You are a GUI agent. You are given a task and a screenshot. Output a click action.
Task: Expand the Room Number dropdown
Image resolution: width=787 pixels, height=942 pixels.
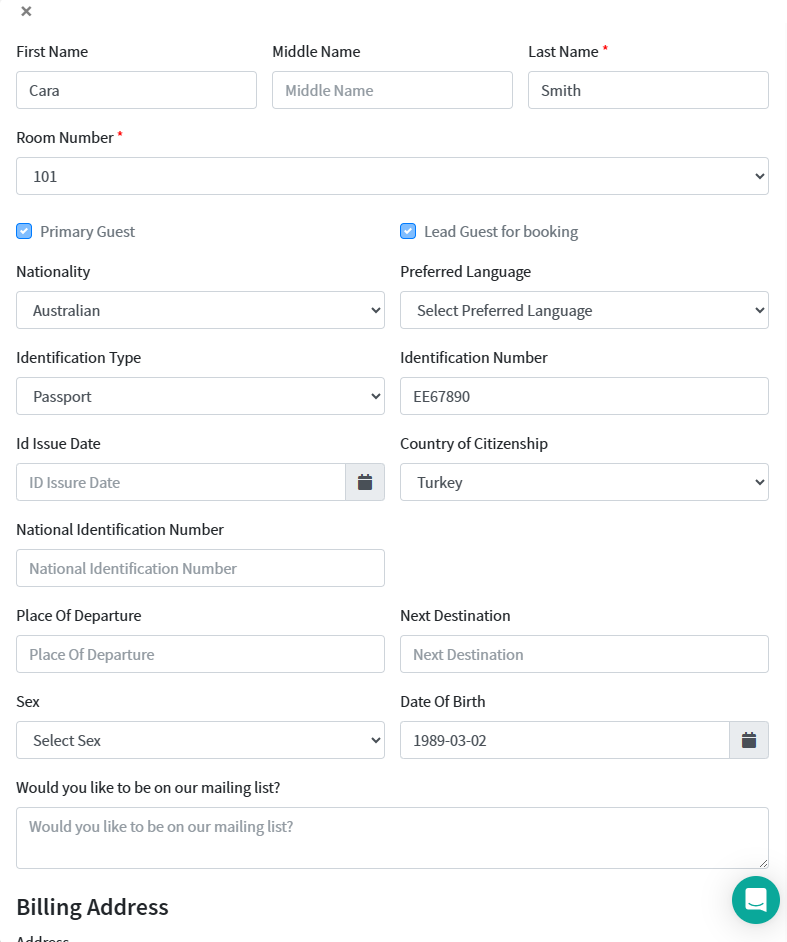[392, 176]
